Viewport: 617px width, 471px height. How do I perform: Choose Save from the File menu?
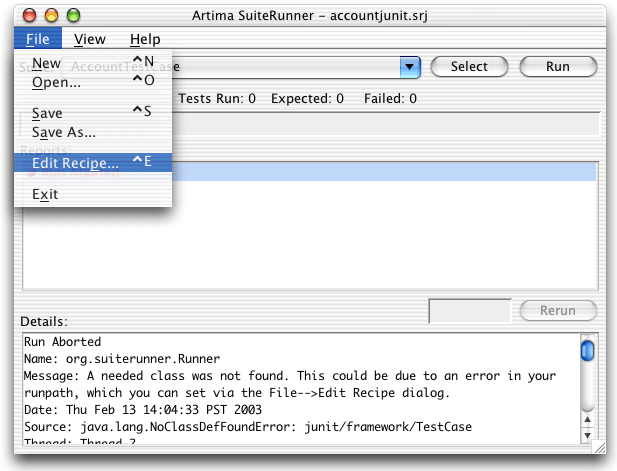point(93,113)
